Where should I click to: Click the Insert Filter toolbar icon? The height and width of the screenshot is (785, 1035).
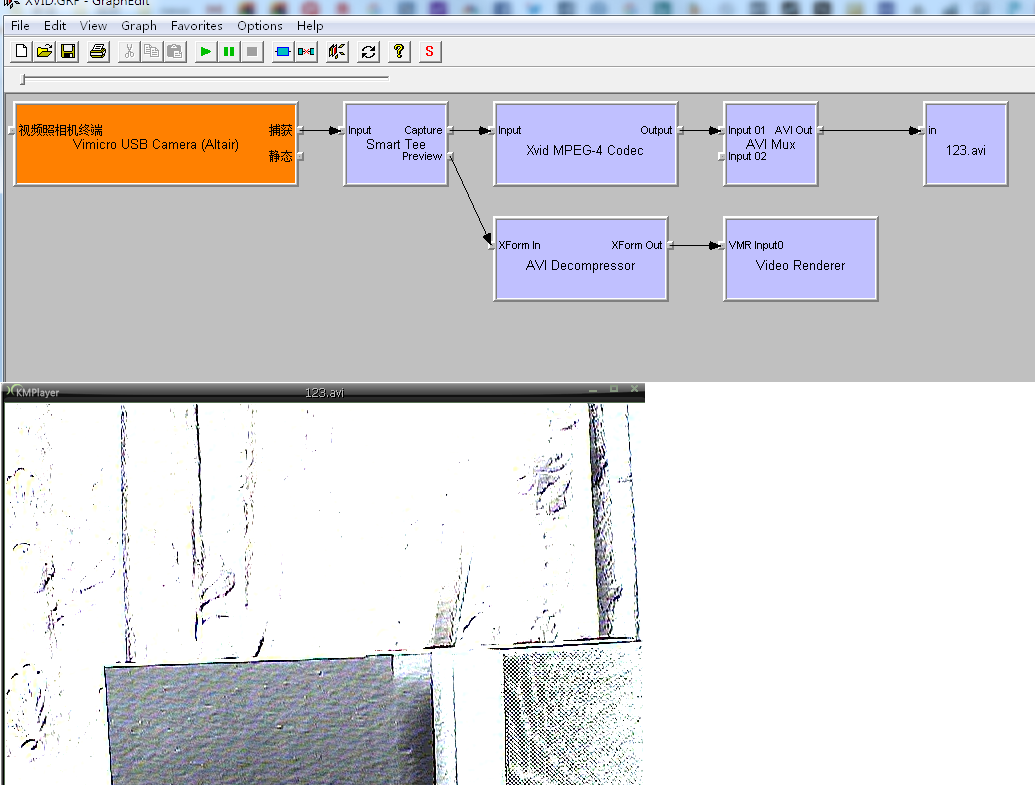tap(283, 51)
